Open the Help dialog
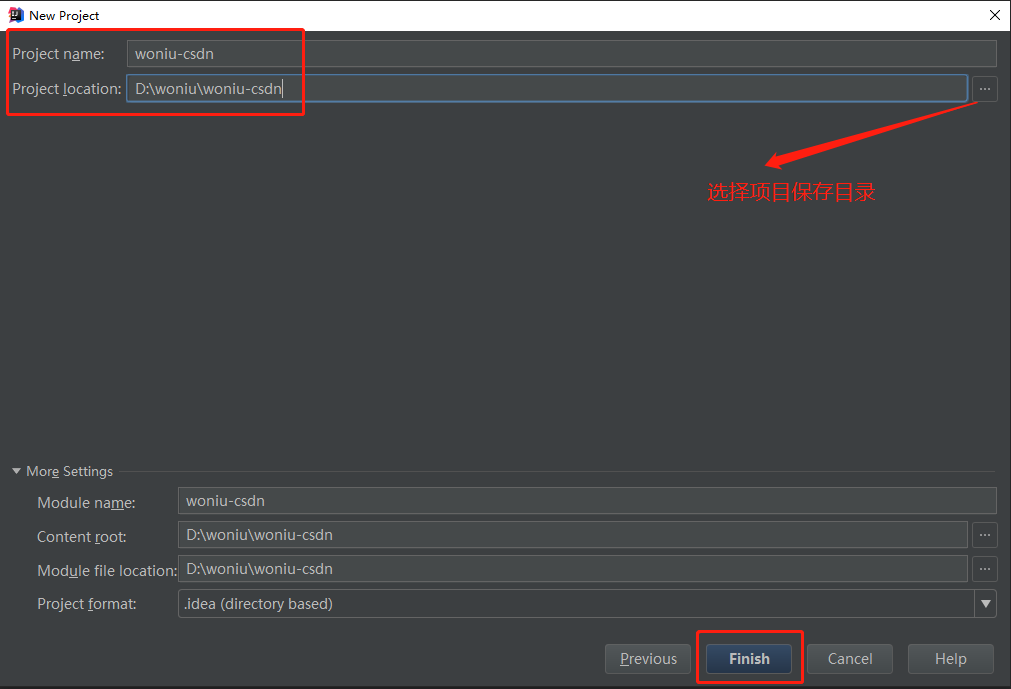The height and width of the screenshot is (689, 1011). coord(950,658)
